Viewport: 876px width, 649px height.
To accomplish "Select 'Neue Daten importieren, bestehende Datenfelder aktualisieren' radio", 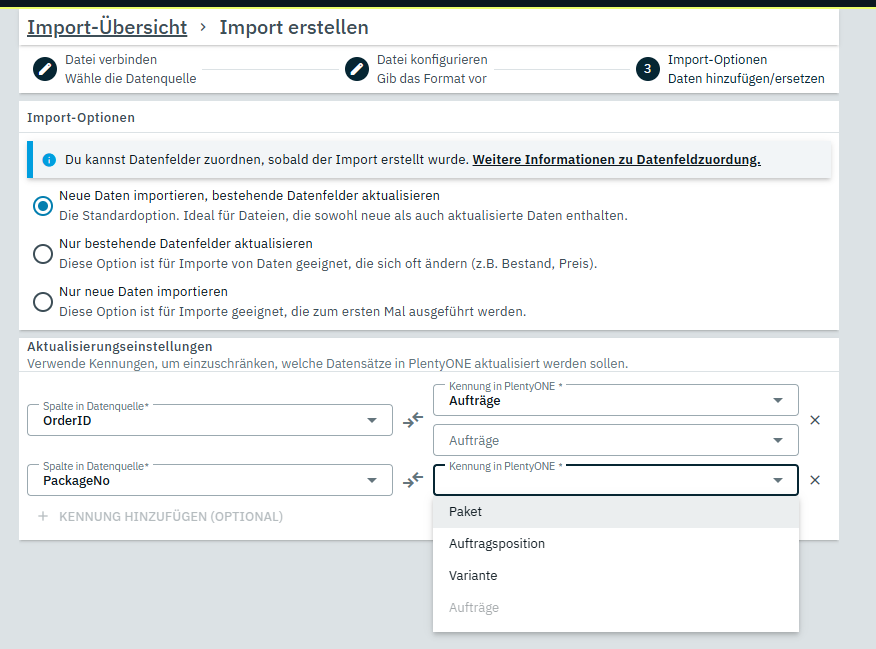I will [43, 206].
